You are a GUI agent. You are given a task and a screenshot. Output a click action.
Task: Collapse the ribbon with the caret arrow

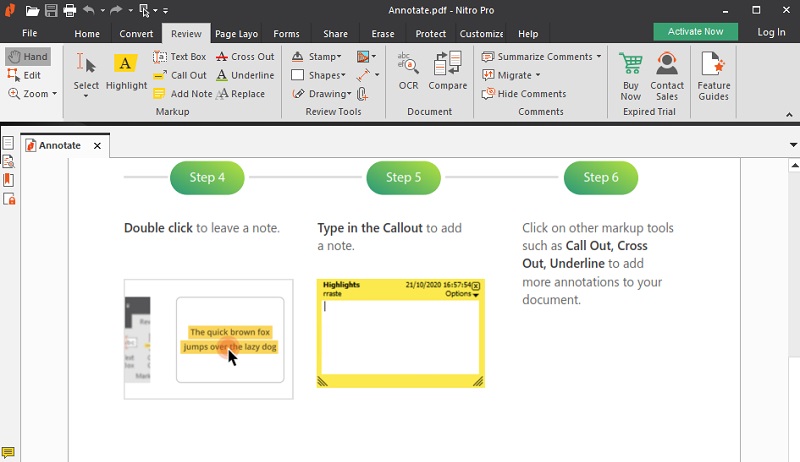tap(789, 115)
